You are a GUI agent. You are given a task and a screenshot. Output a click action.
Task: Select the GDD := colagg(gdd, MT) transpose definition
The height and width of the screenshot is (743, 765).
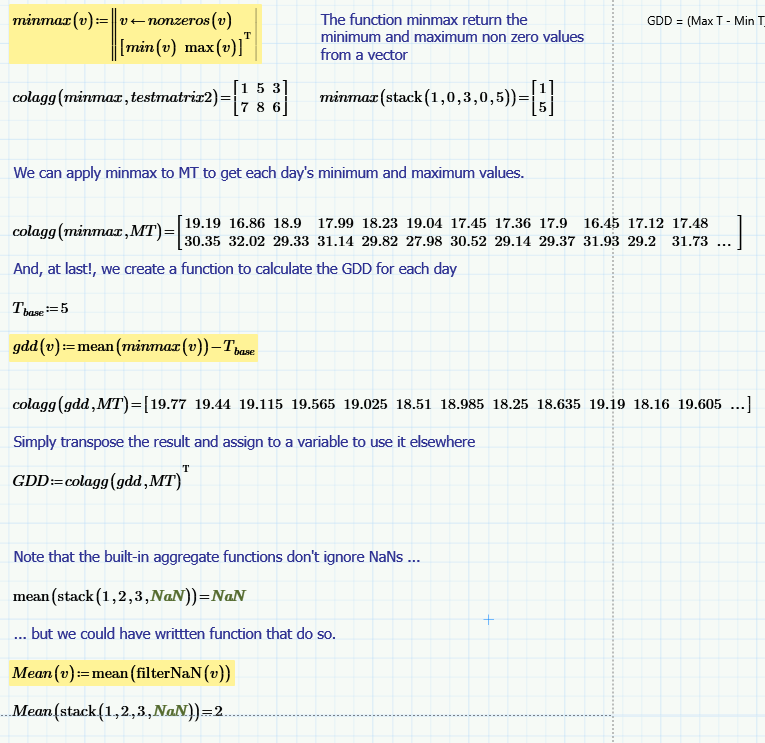101,478
